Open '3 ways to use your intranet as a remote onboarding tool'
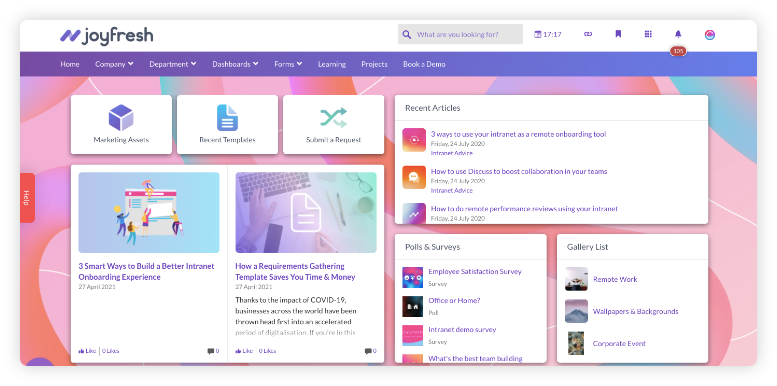This screenshot has height=386, width=777. click(x=518, y=134)
